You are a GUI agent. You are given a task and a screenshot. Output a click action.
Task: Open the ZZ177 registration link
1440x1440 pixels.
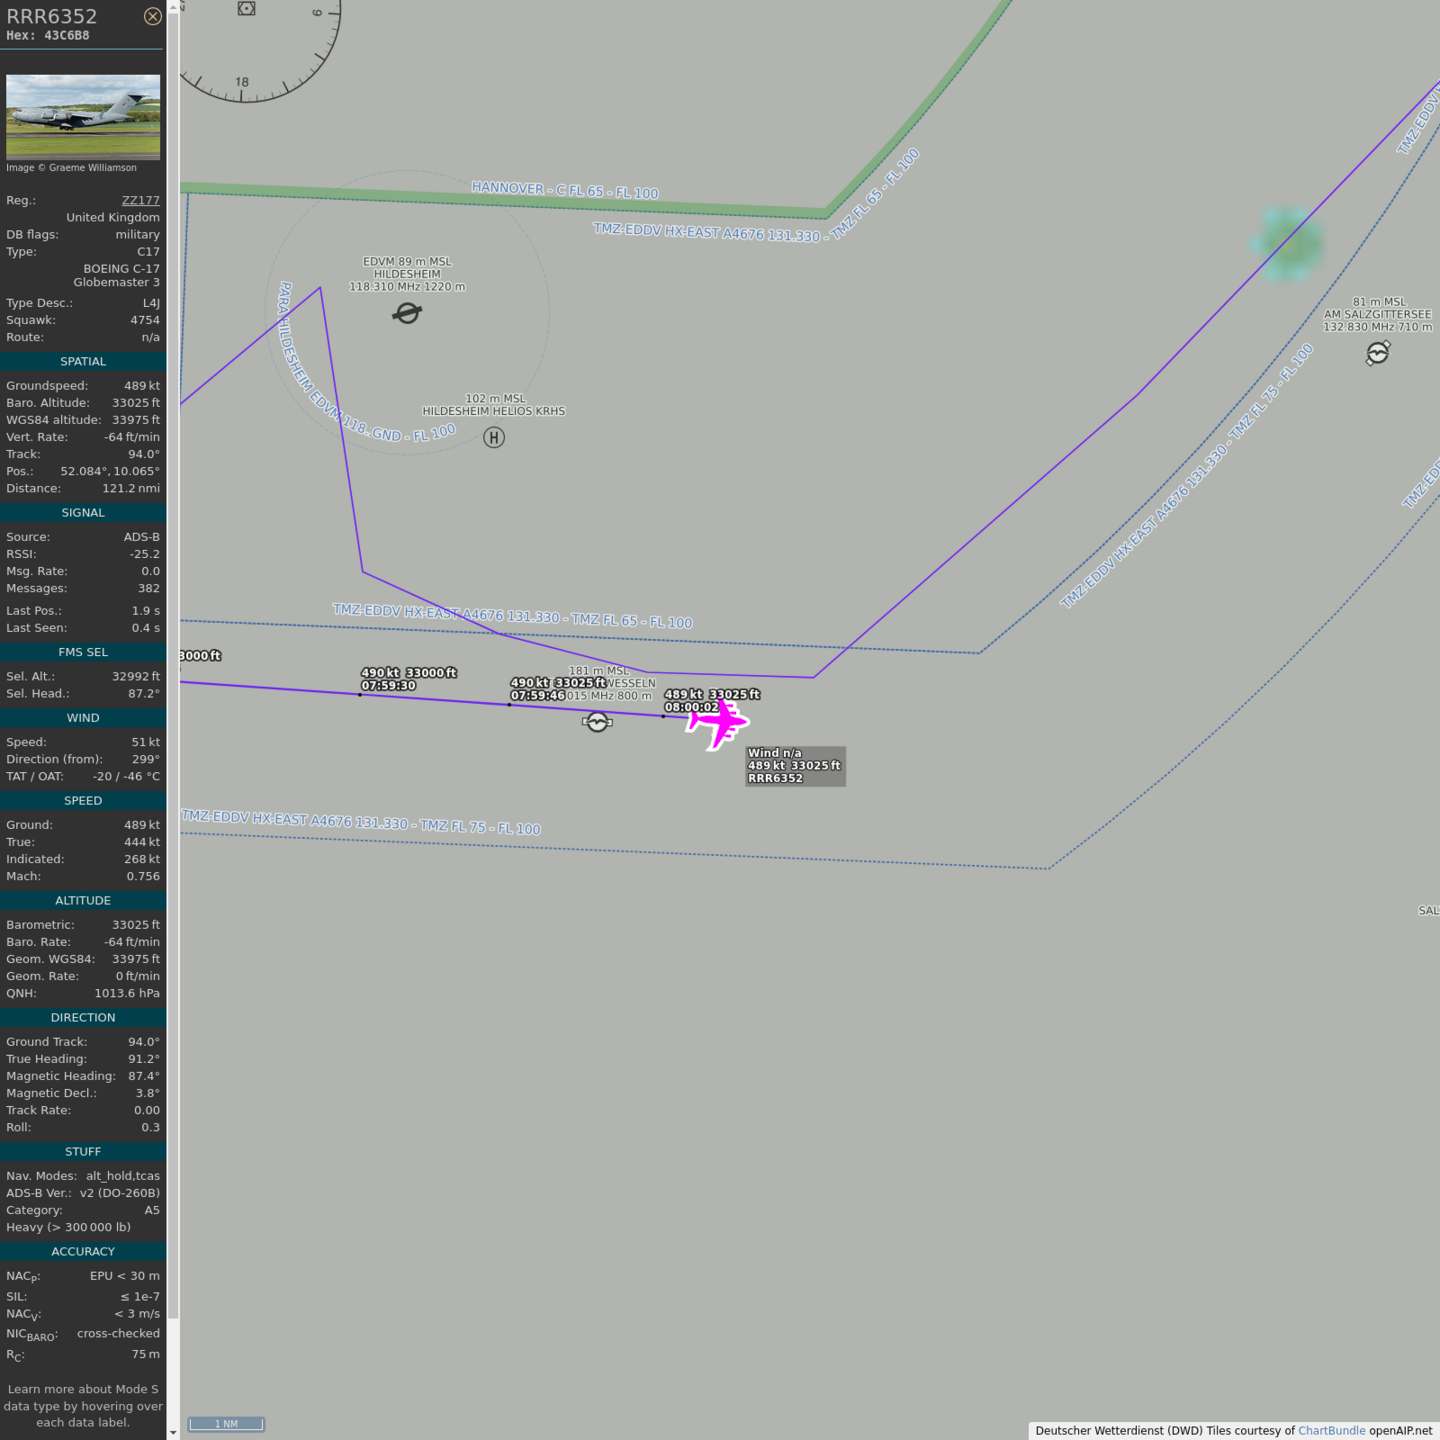pyautogui.click(x=140, y=200)
